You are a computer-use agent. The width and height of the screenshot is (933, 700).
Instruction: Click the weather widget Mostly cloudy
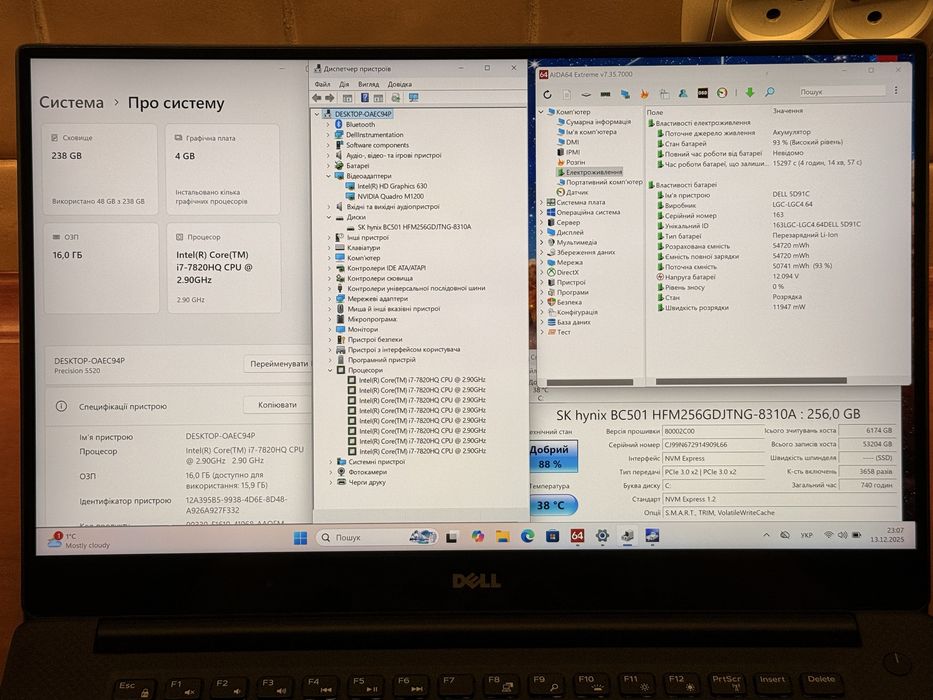tap(79, 540)
